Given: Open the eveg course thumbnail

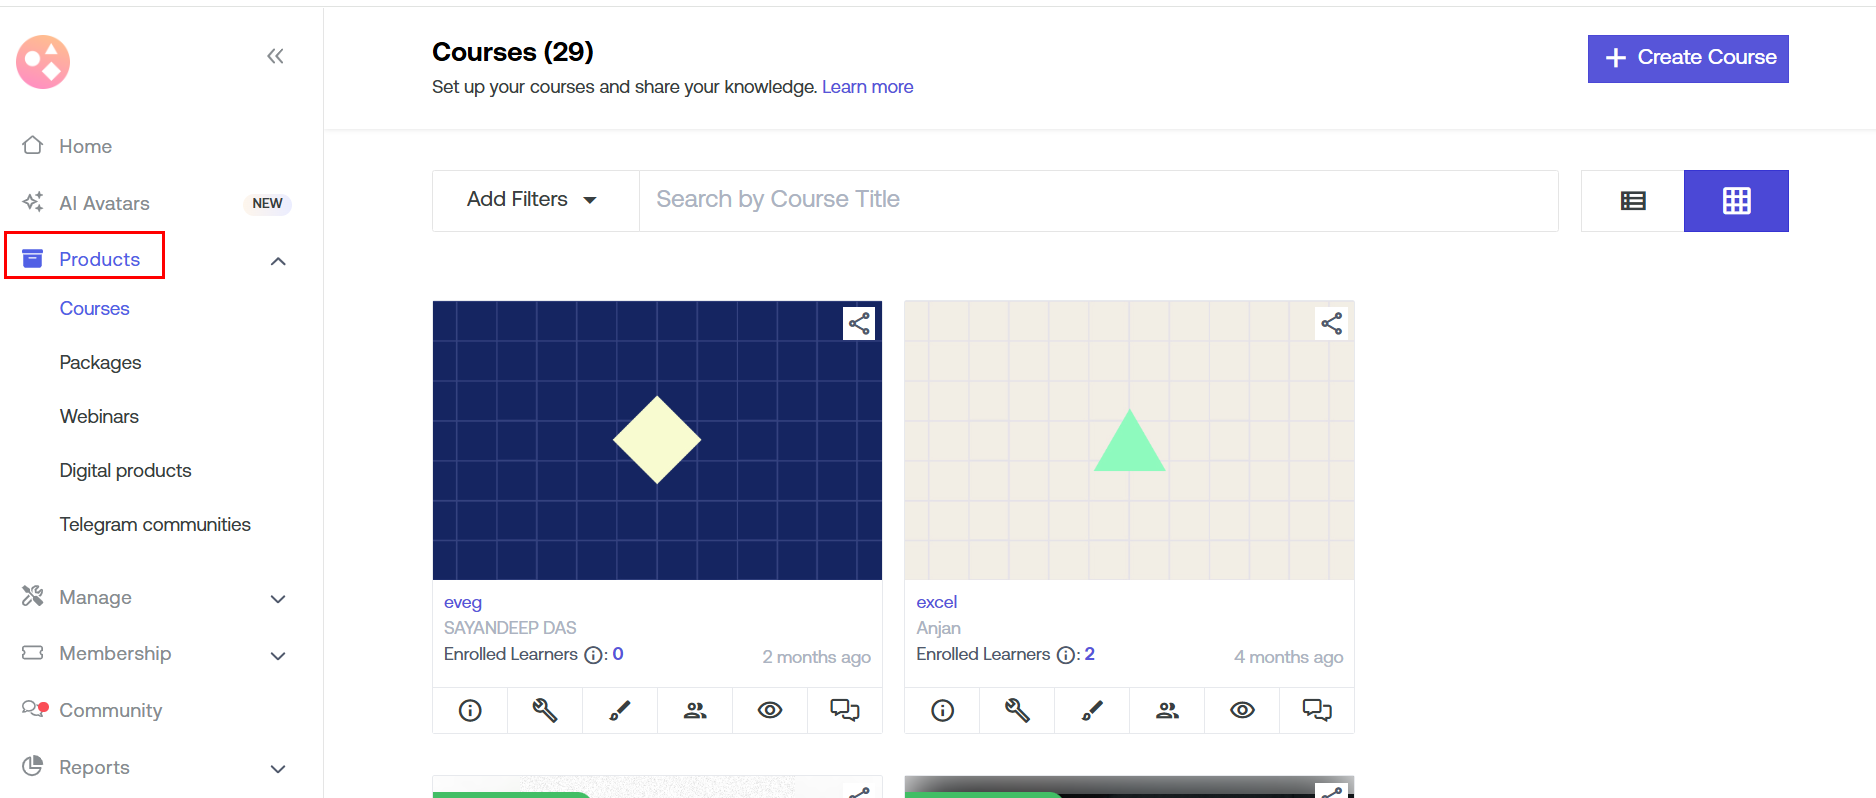Looking at the screenshot, I should (657, 440).
